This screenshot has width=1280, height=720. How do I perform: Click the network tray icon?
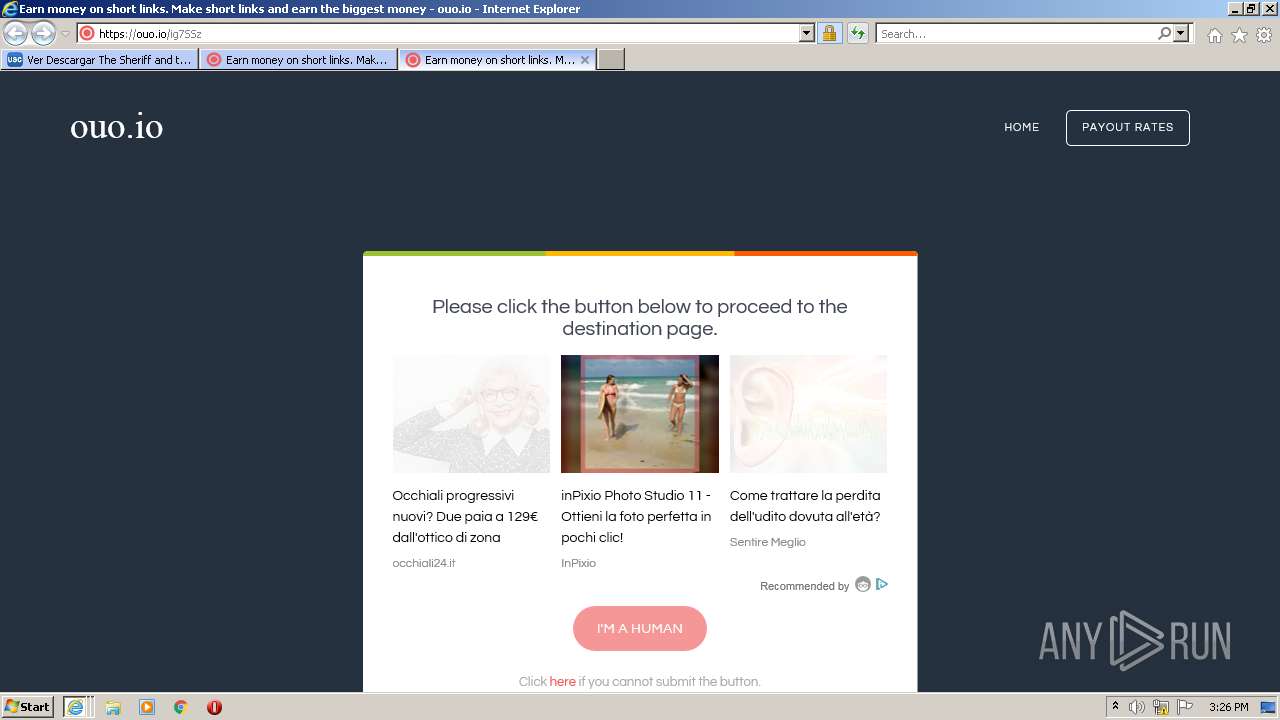[1161, 707]
